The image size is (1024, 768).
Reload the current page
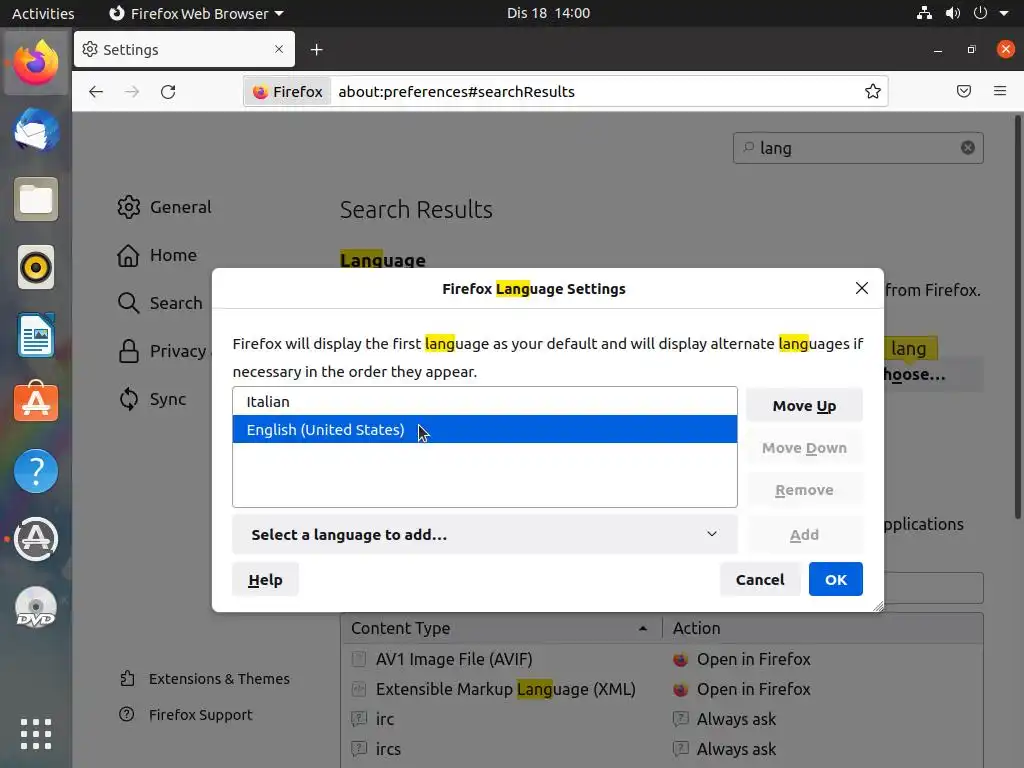168,91
